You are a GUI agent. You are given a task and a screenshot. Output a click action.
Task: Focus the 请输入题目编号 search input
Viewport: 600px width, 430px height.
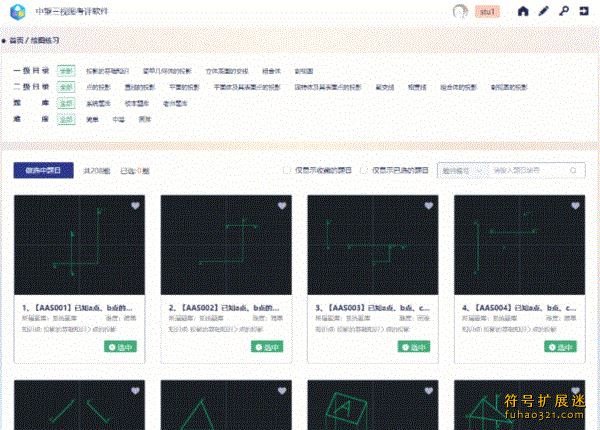pos(528,171)
